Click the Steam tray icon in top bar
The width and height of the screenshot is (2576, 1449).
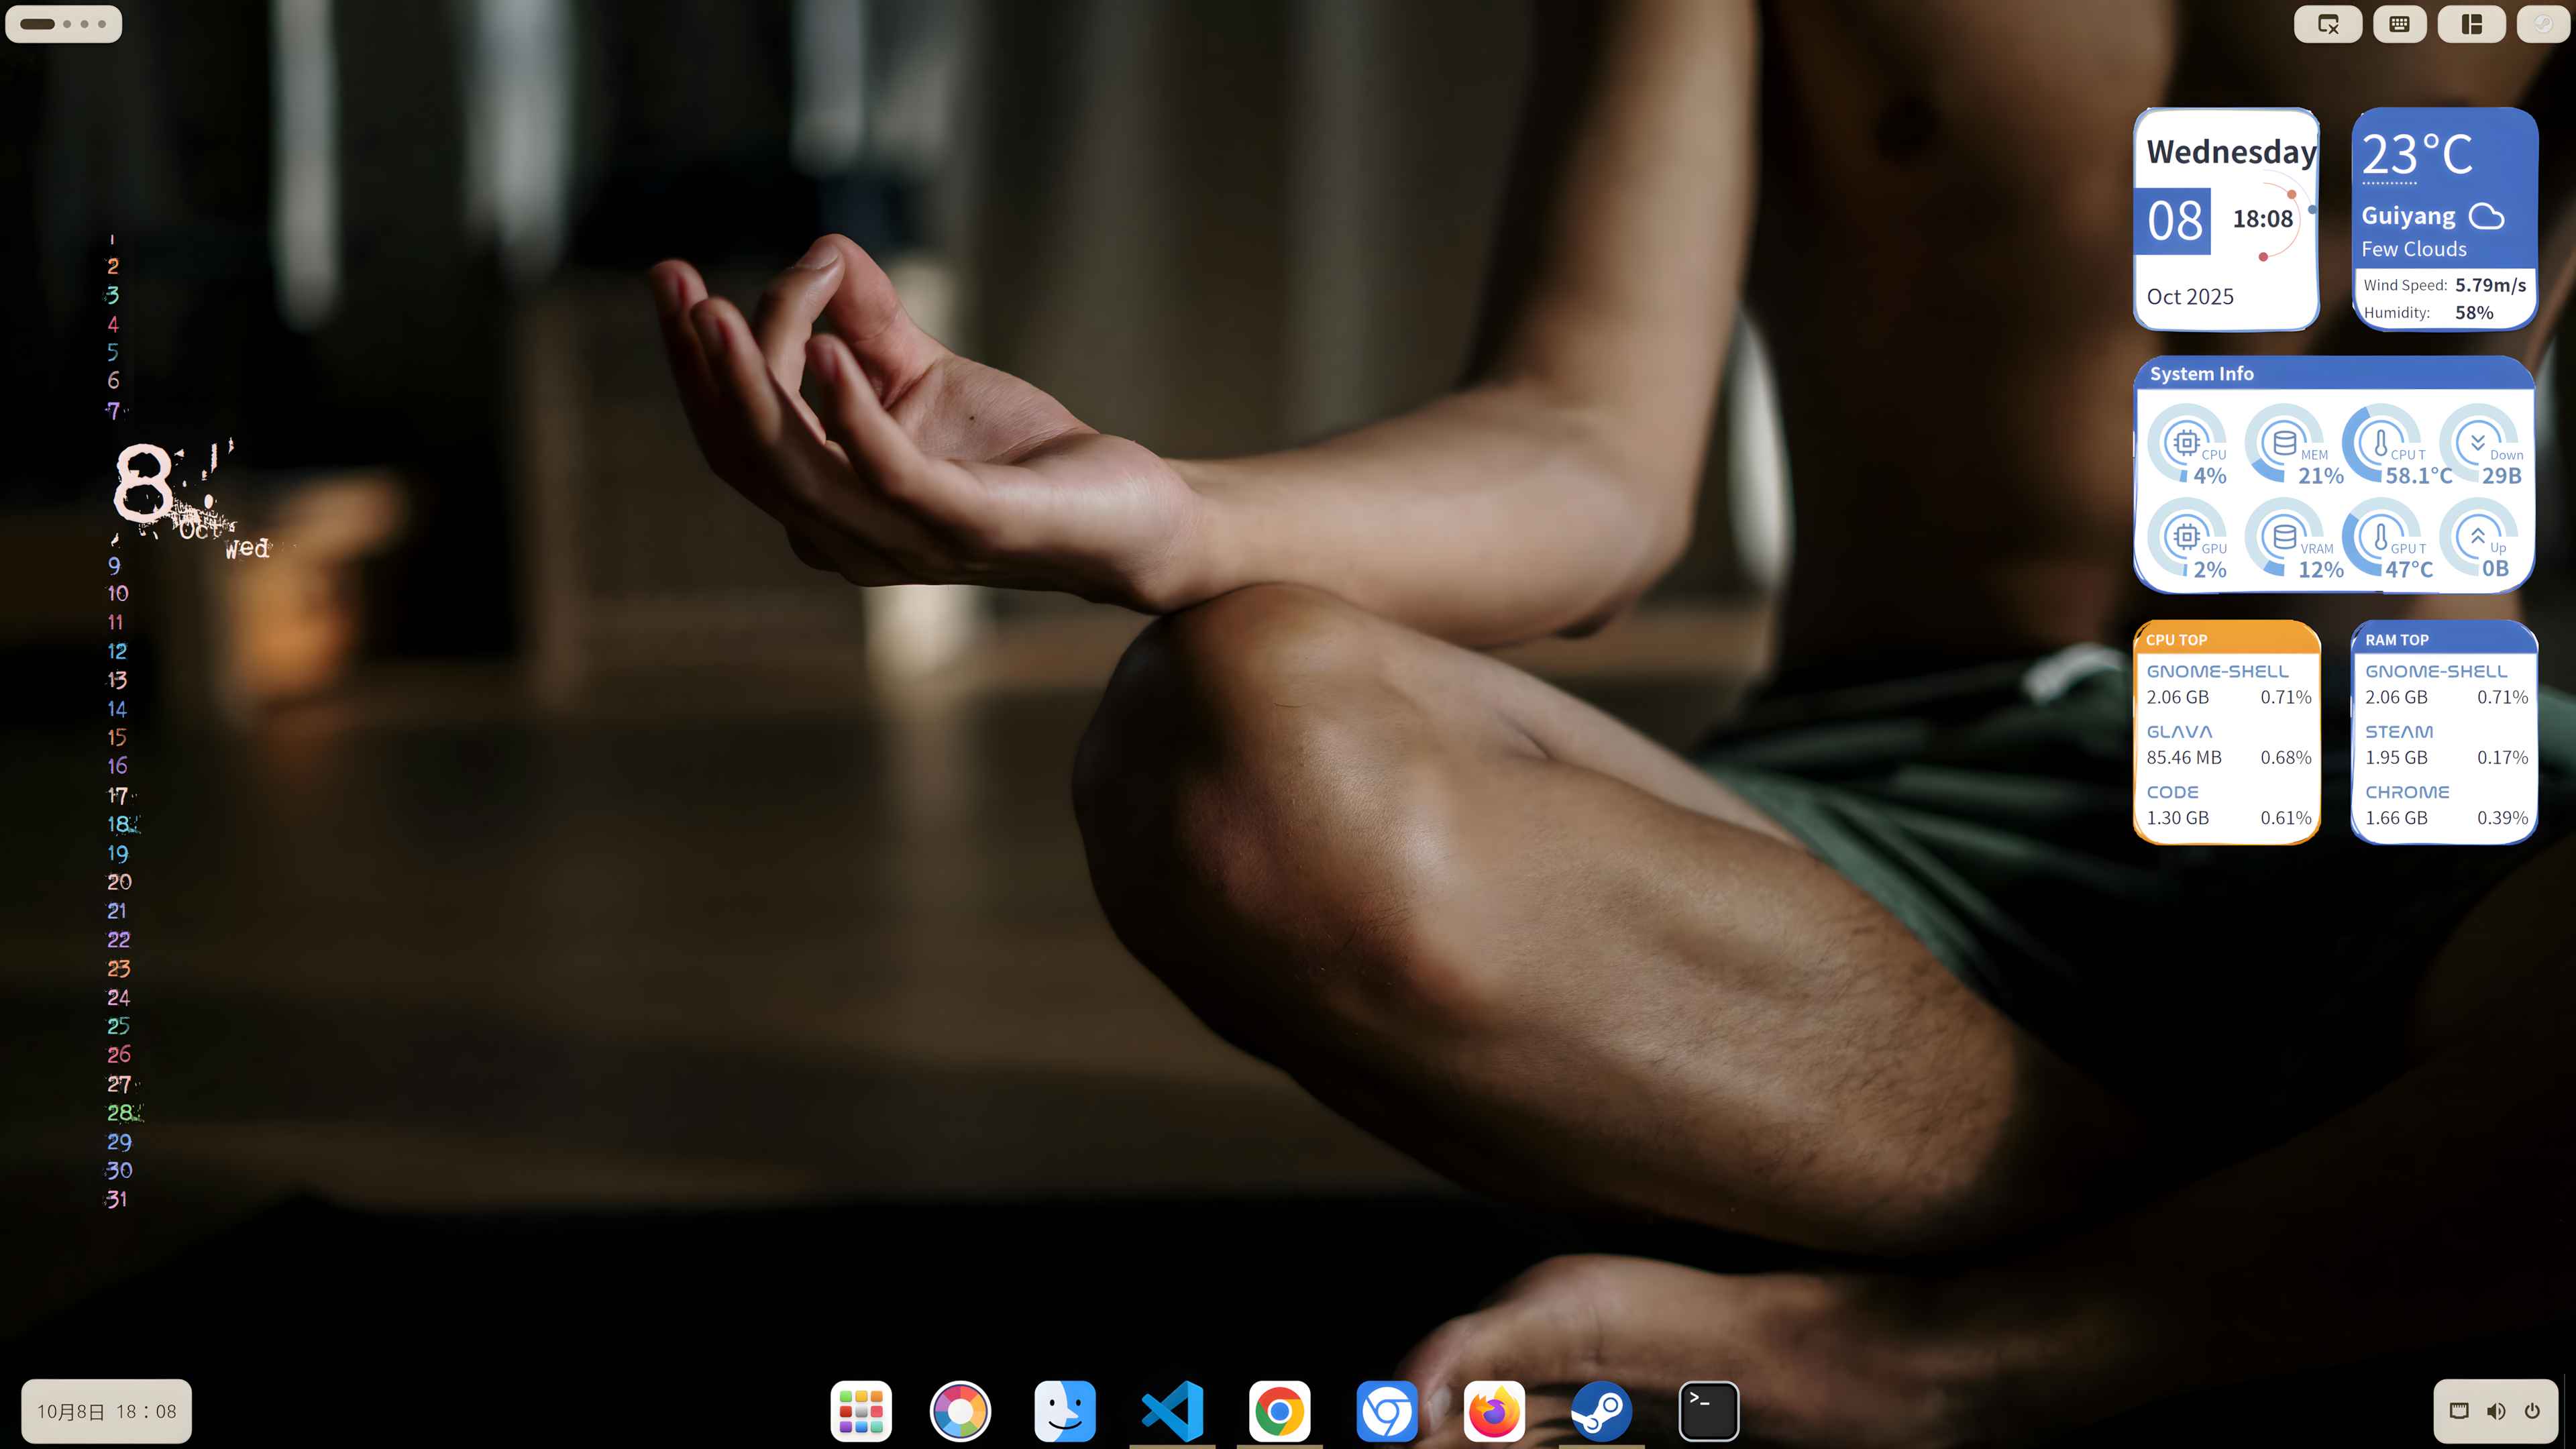[x=2543, y=24]
